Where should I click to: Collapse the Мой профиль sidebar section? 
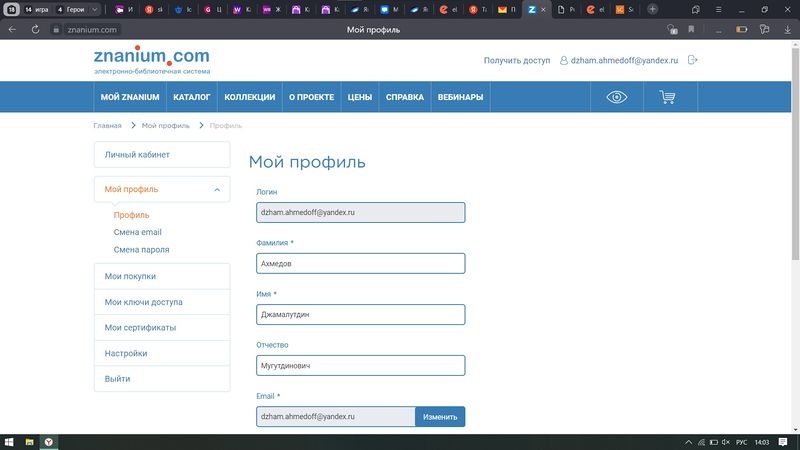point(217,189)
